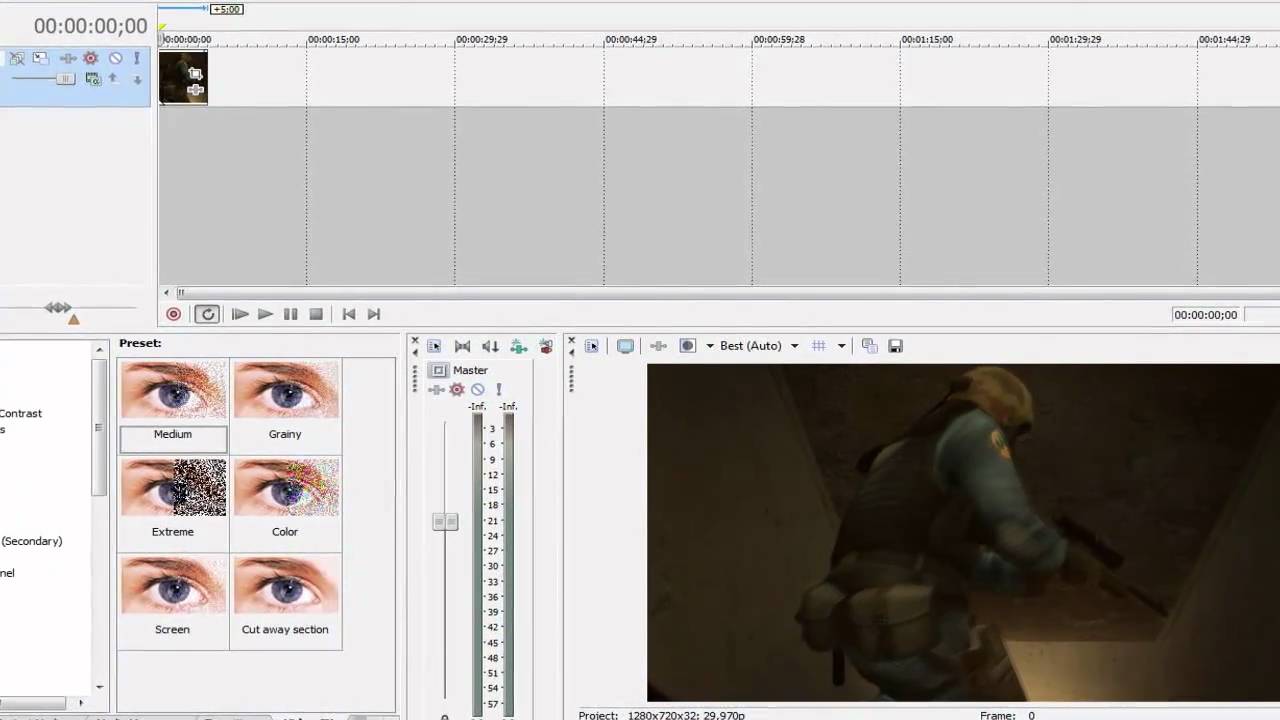1280x720 pixels.
Task: Open Video Output FX in preview toolbar
Action: tap(658, 346)
